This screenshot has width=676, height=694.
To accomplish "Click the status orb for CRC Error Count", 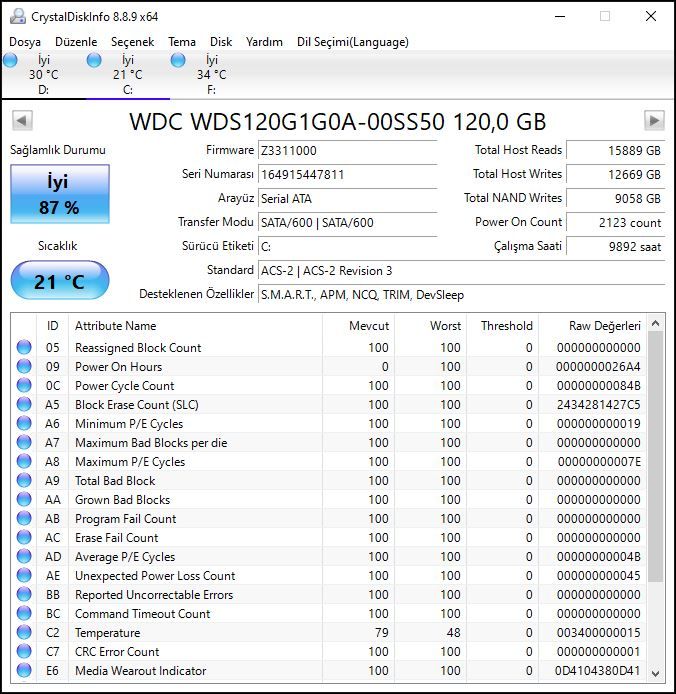I will (x=24, y=652).
